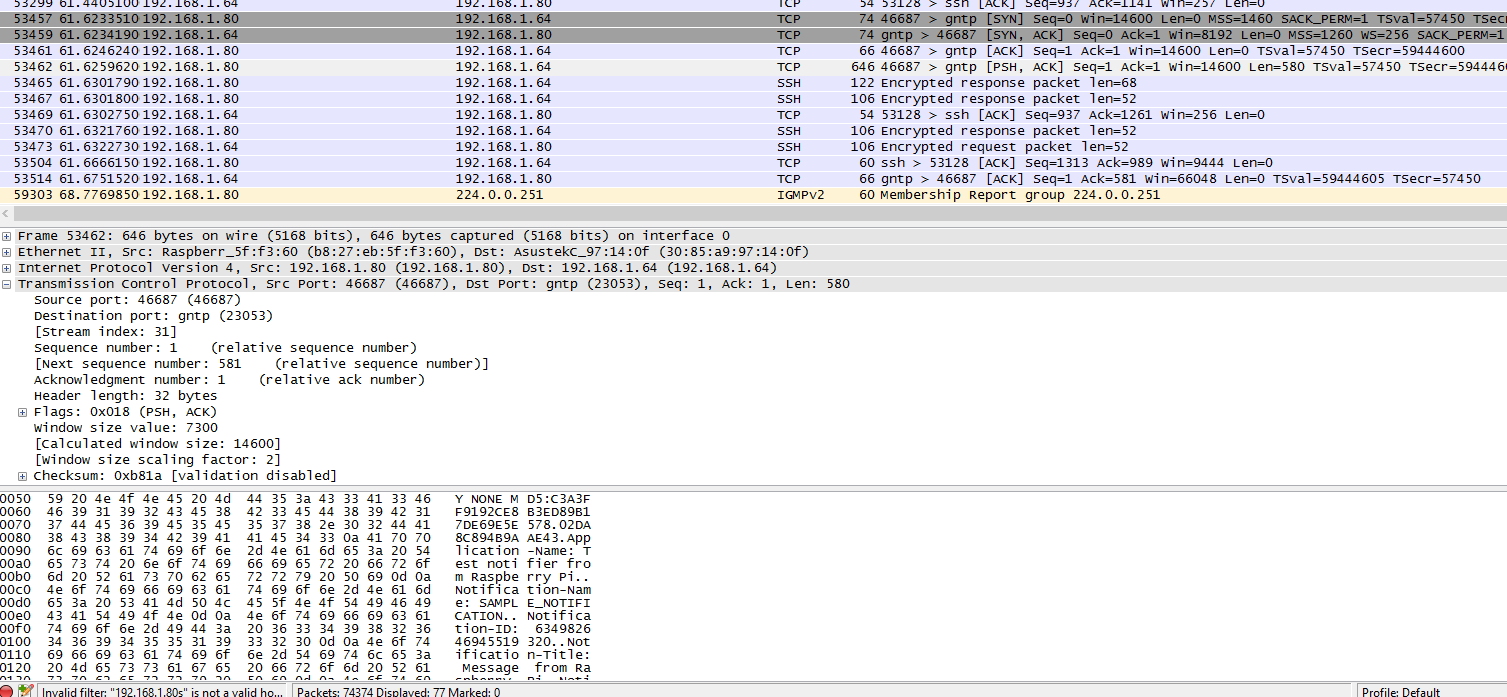
Task: Expand the Ethernet II section
Action: [8, 251]
